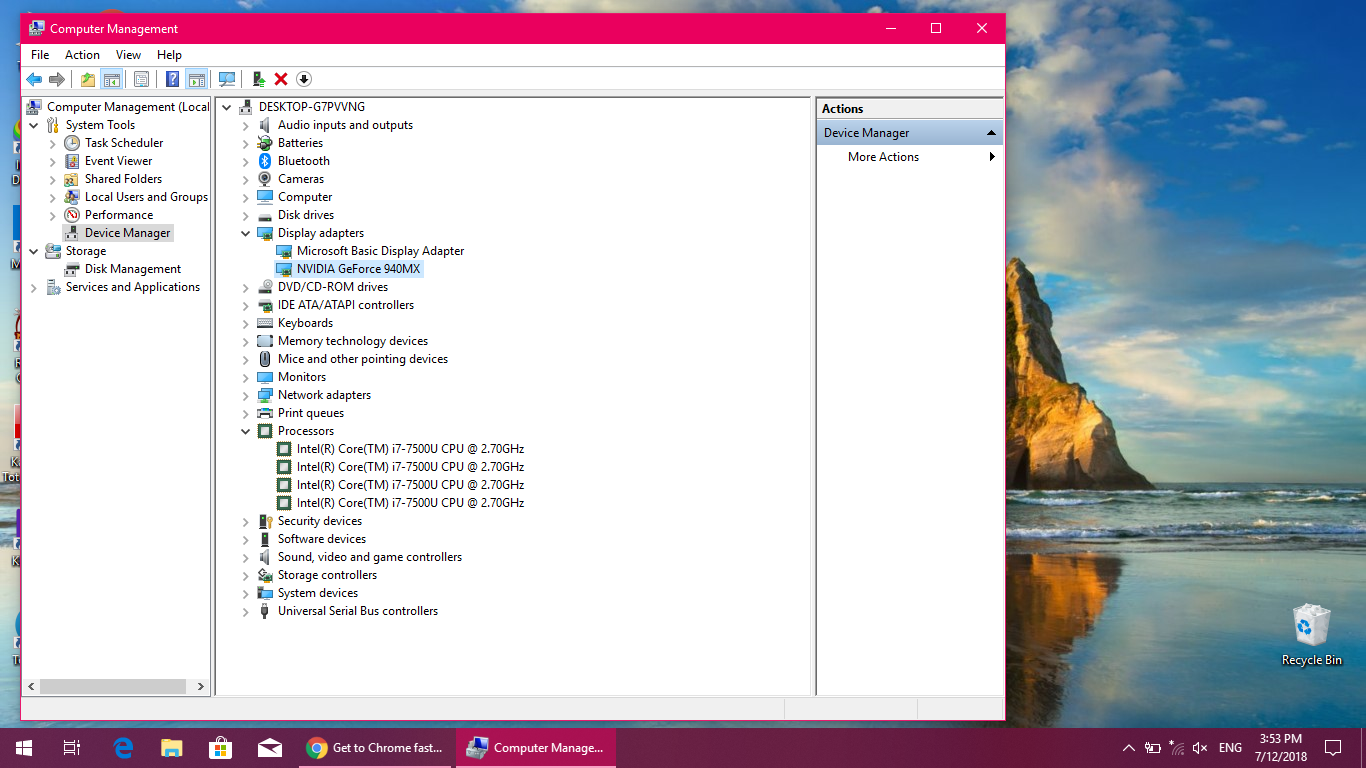Collapse Device Manager section in Actions pane

point(991,133)
